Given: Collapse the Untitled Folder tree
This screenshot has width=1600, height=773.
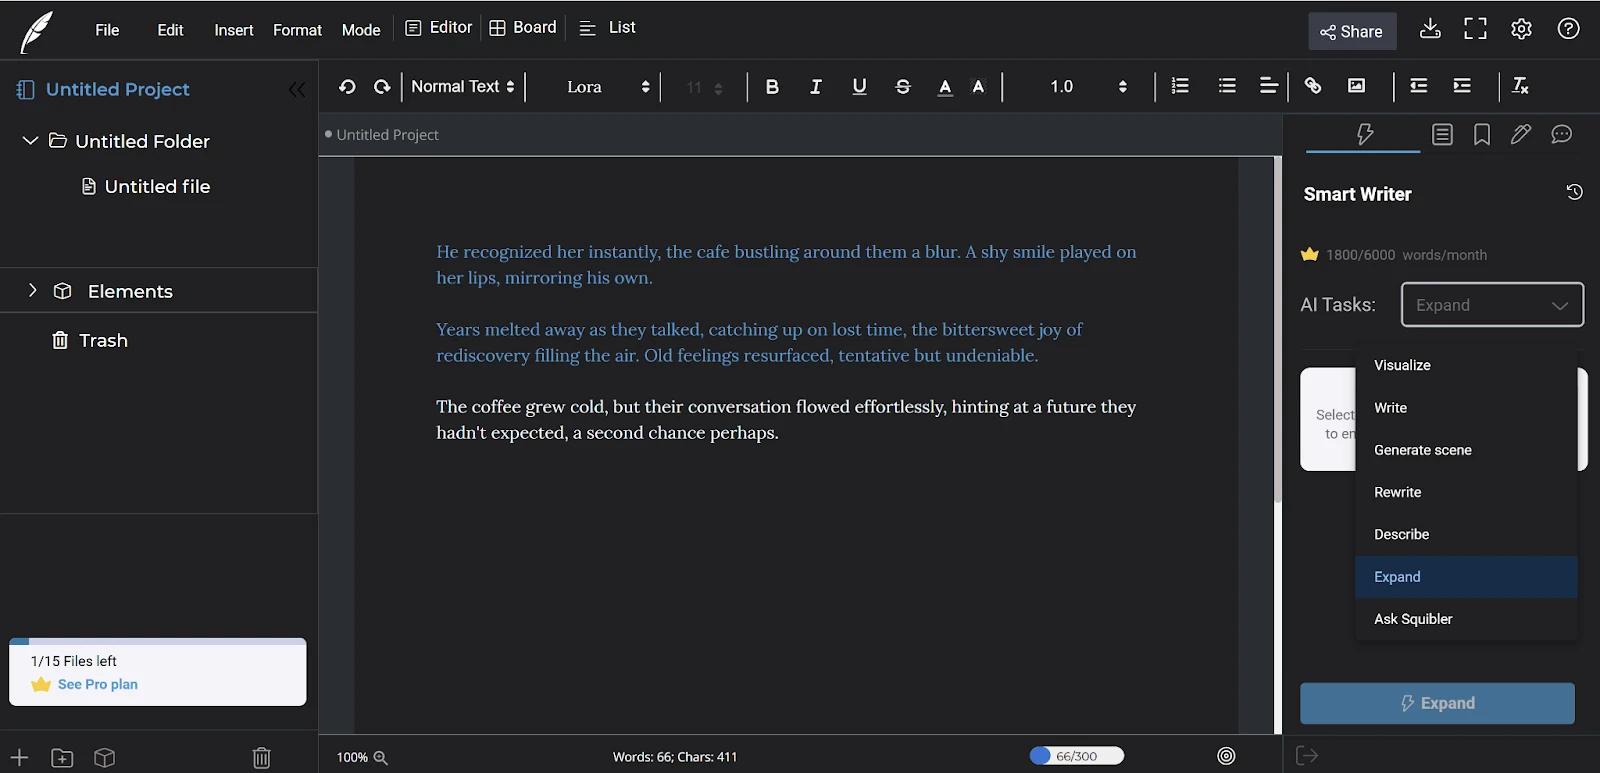Looking at the screenshot, I should pos(30,141).
